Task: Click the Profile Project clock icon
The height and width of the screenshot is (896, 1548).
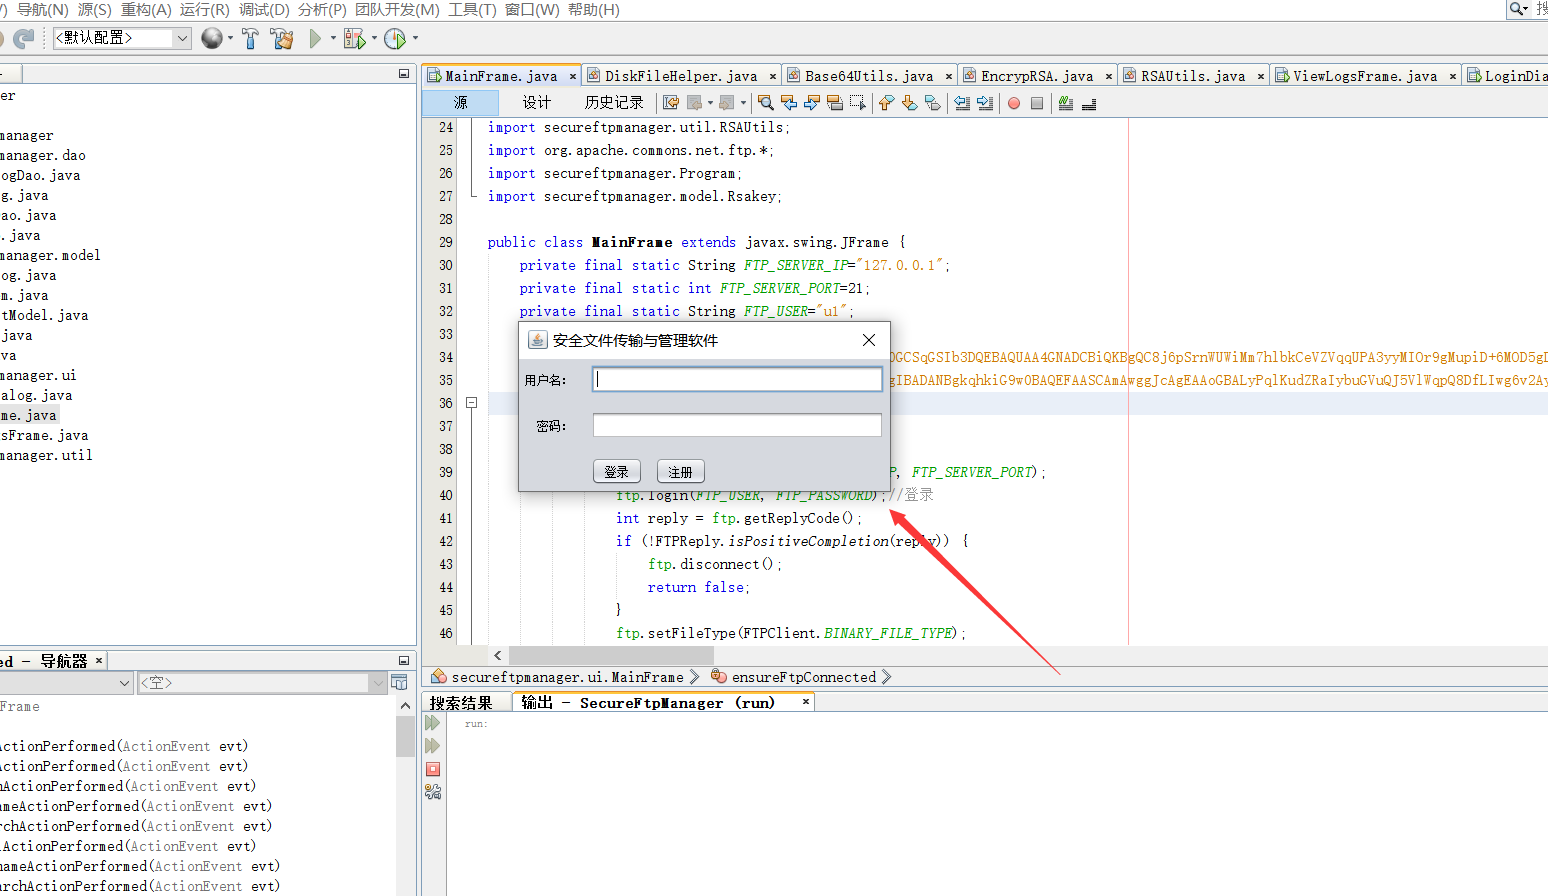Action: point(395,38)
